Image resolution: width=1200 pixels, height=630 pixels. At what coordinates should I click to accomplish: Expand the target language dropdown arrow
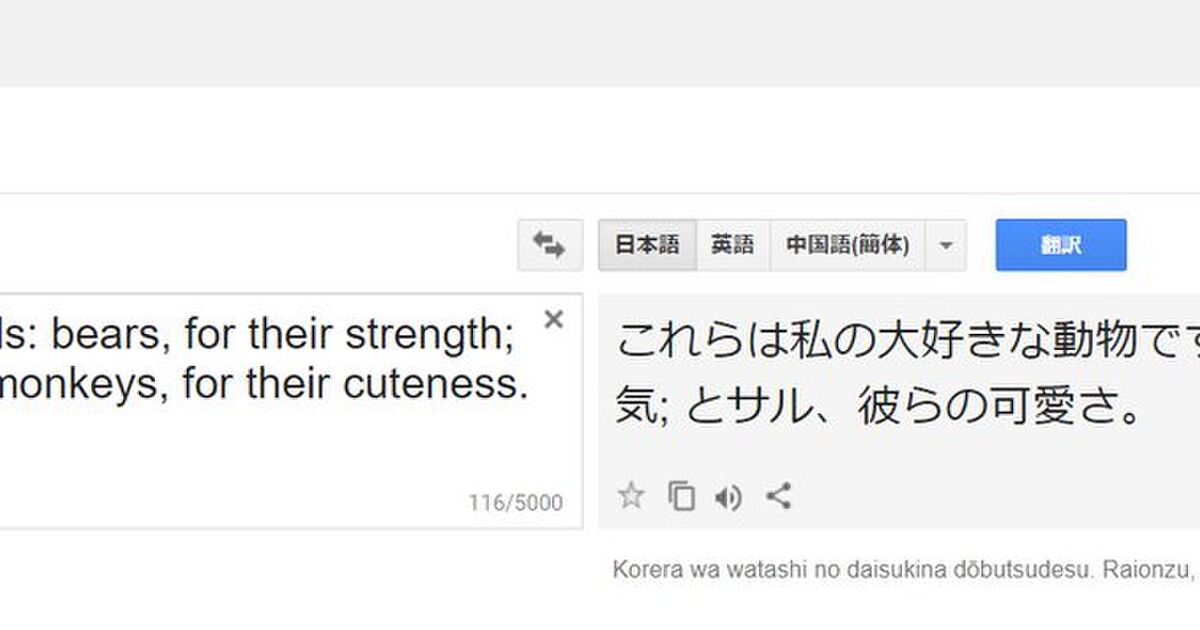[947, 245]
